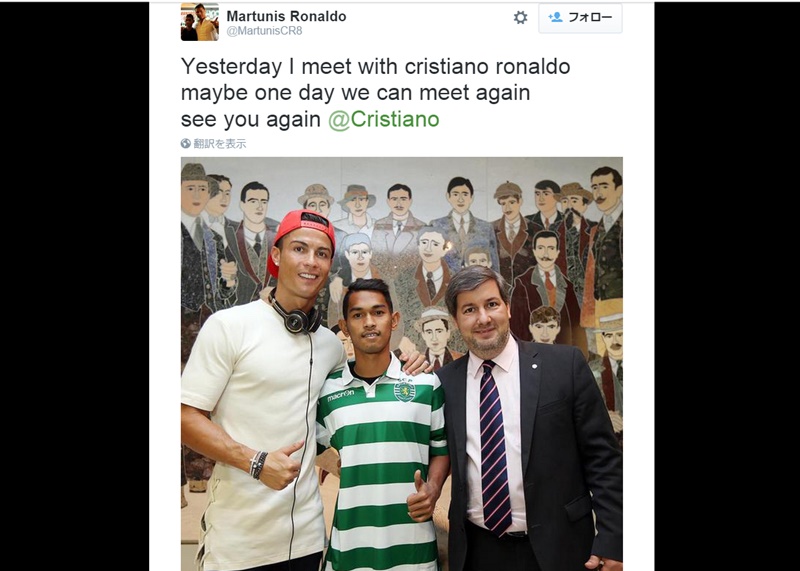800x571 pixels.
Task: Click the lapel pin on the dark suit
Action: coord(534,365)
